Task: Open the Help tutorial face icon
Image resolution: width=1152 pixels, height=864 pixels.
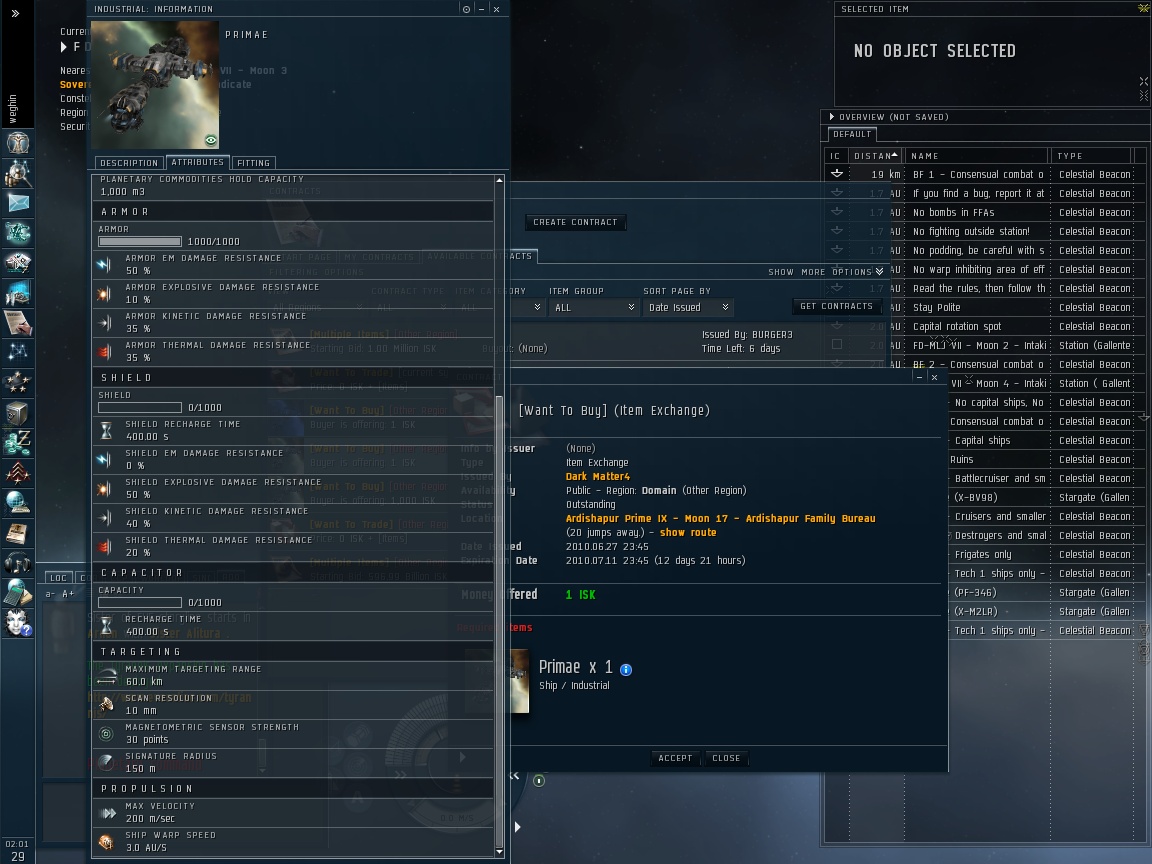Action: click(x=18, y=623)
